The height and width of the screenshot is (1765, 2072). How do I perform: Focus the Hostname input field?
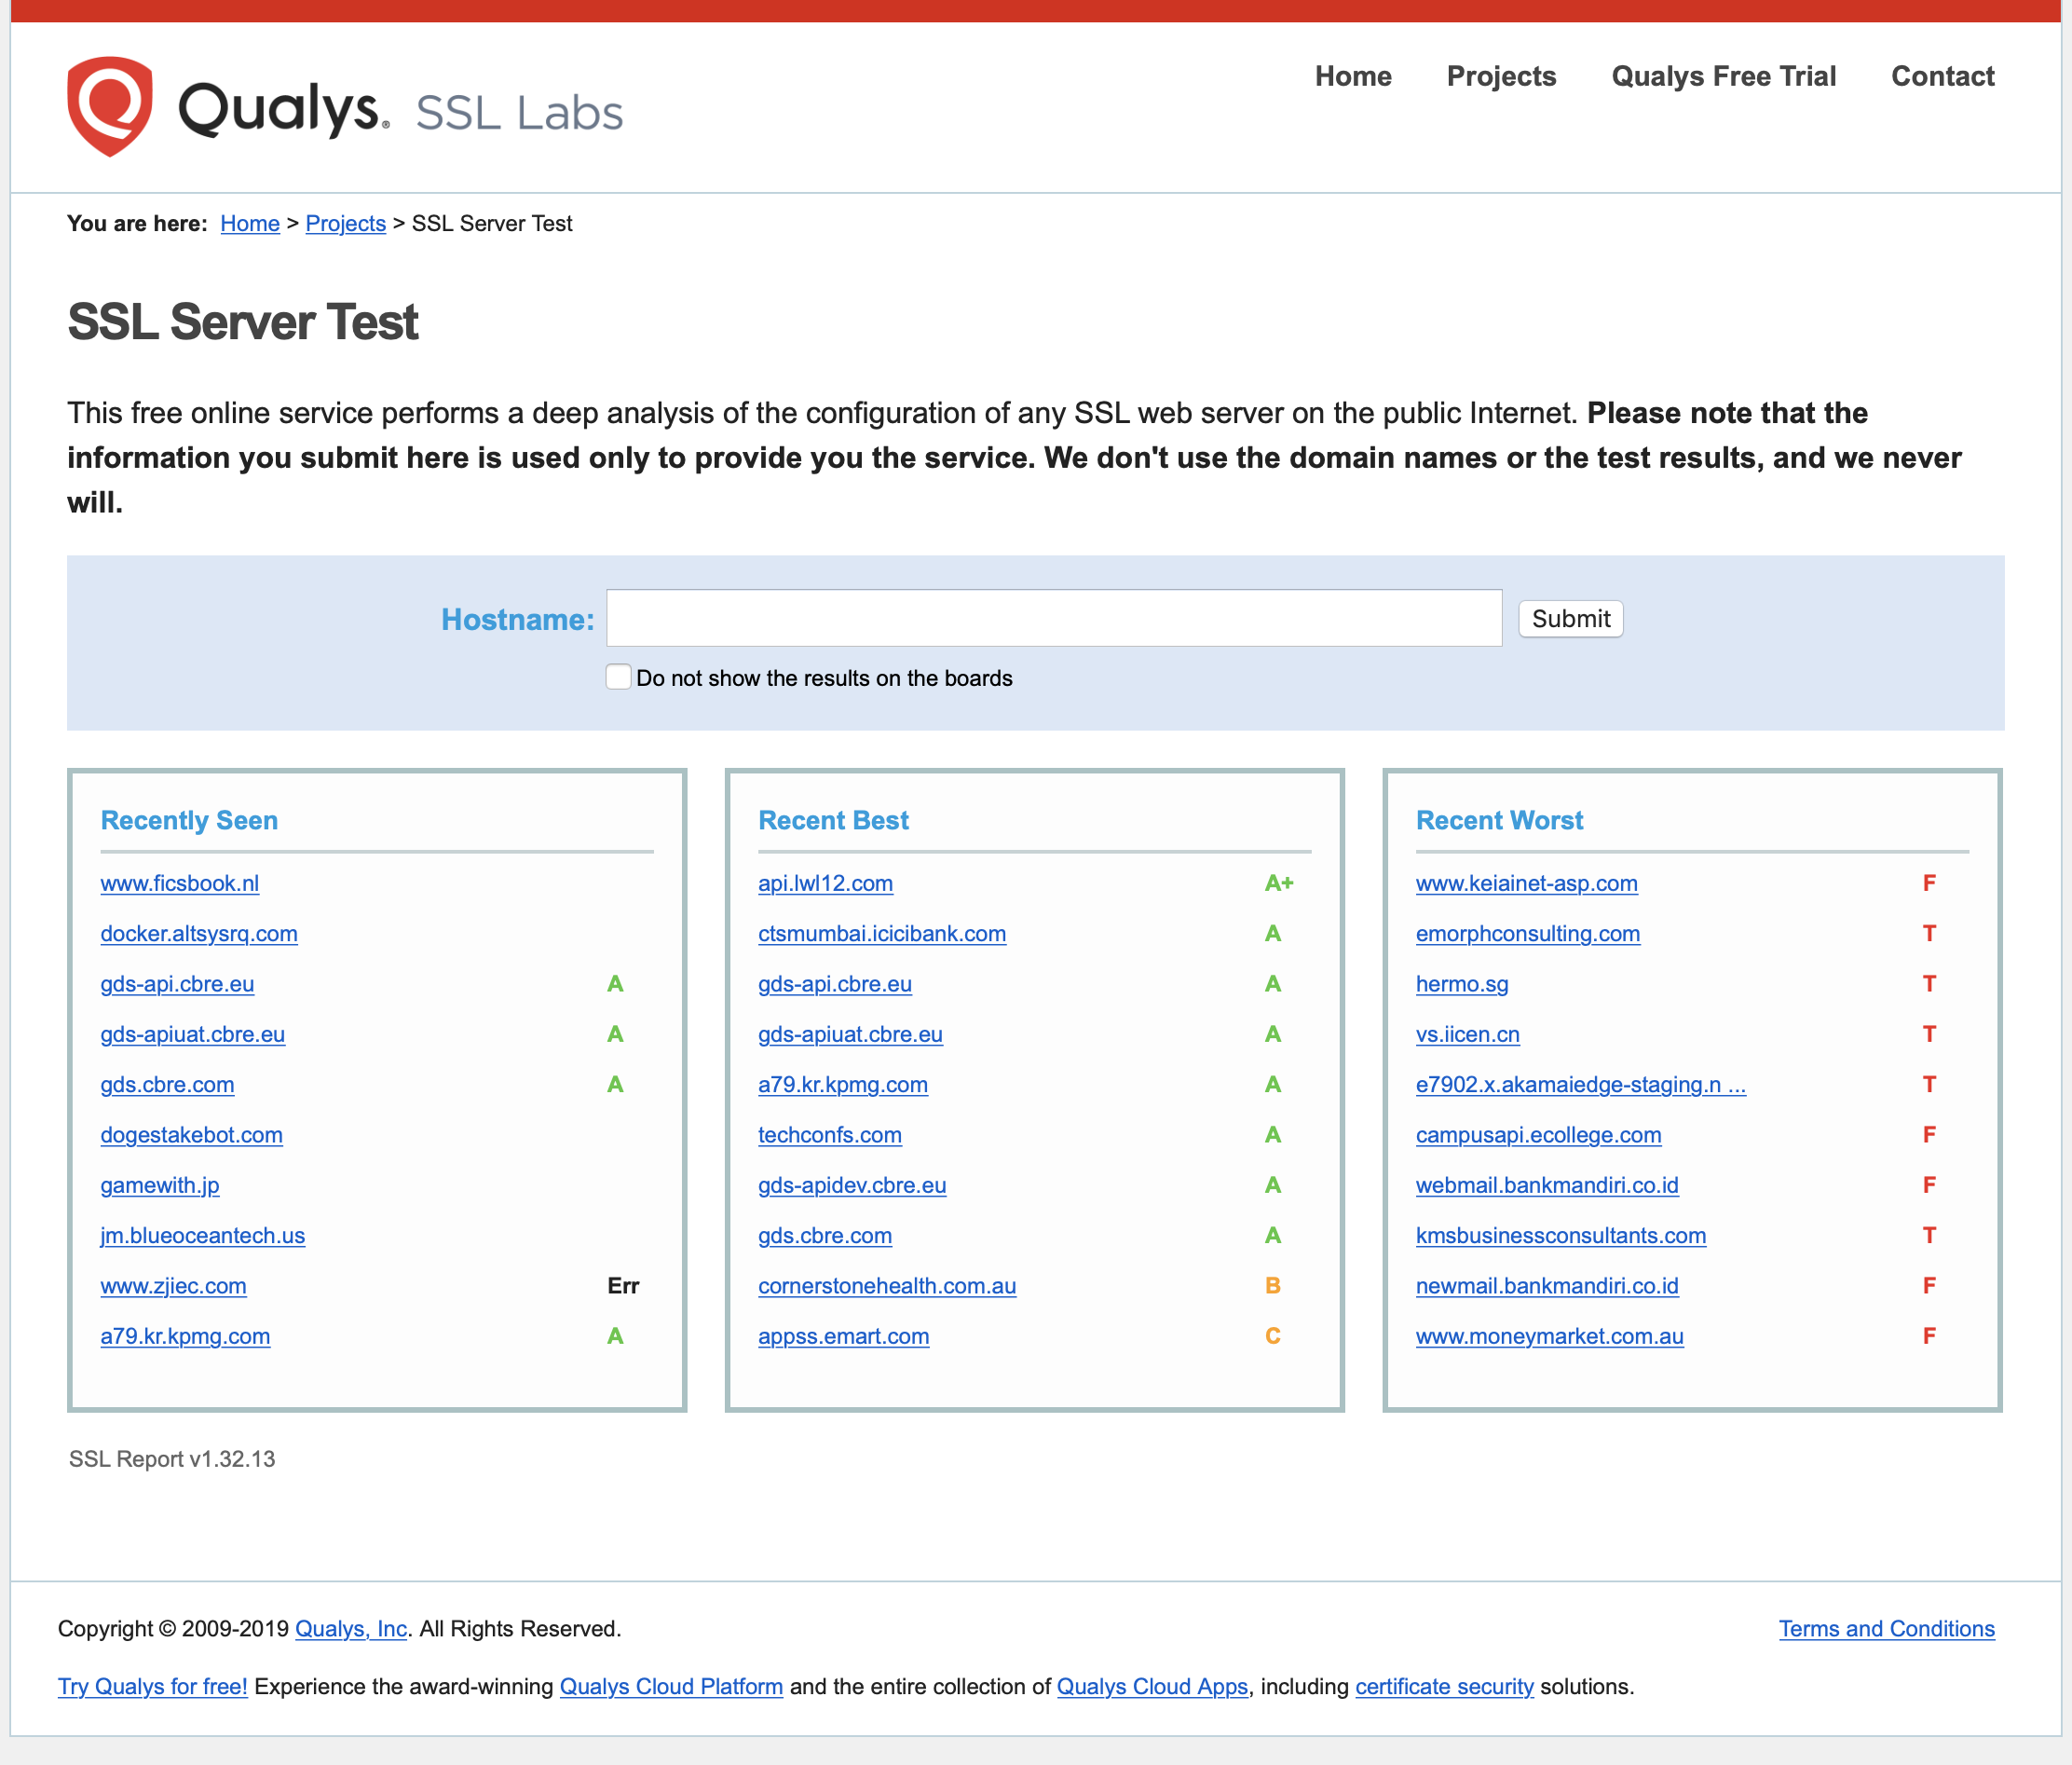(1054, 618)
